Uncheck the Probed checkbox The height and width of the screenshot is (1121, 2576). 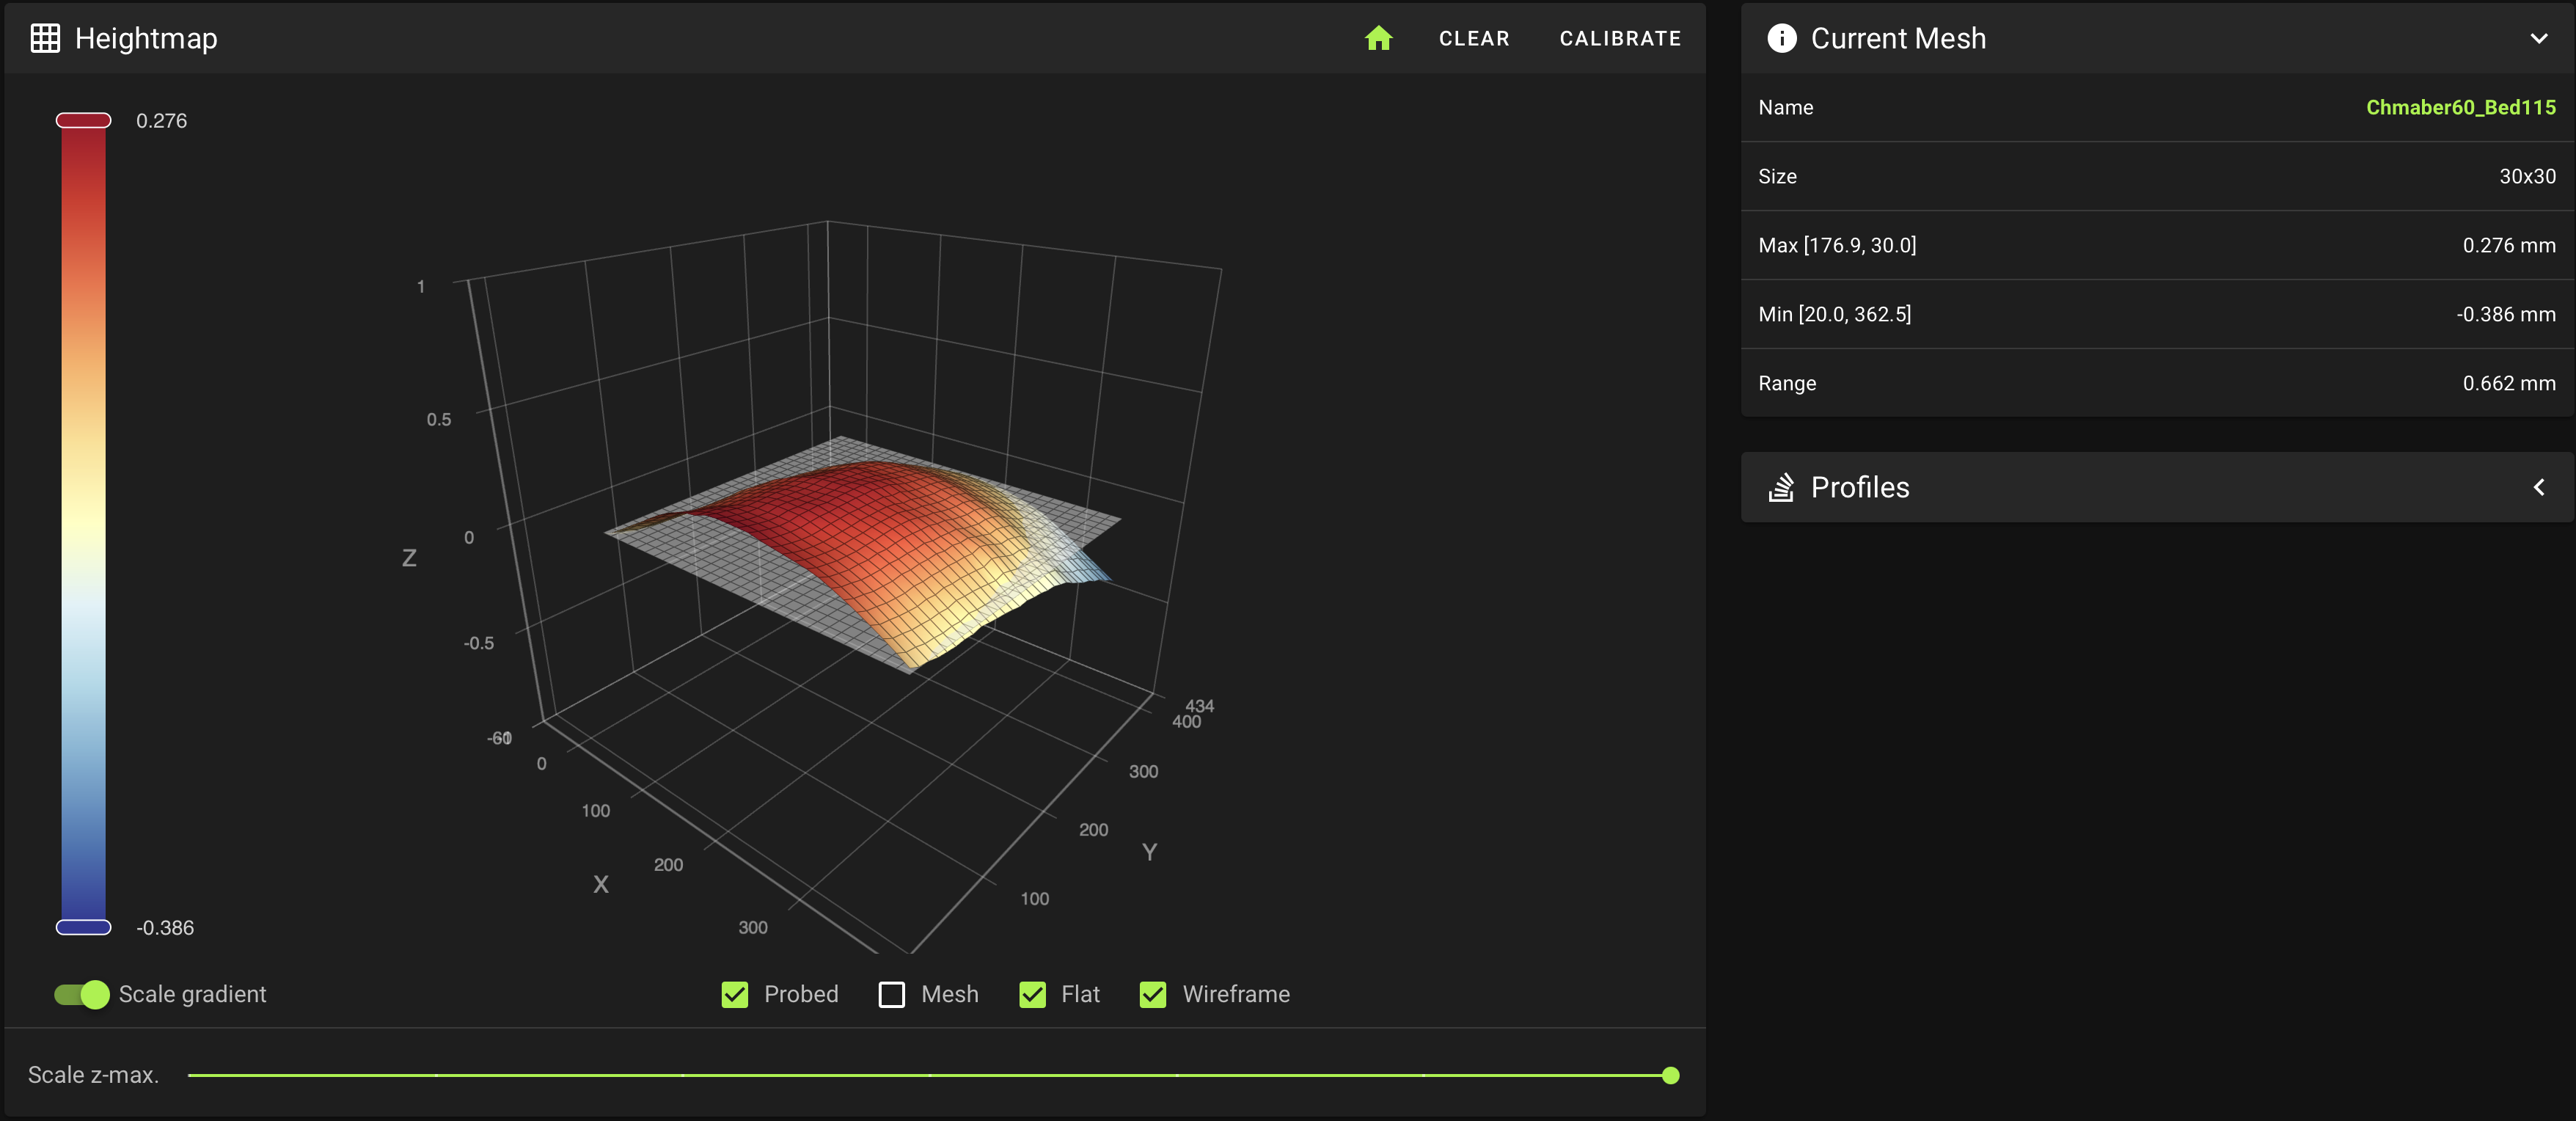point(735,994)
